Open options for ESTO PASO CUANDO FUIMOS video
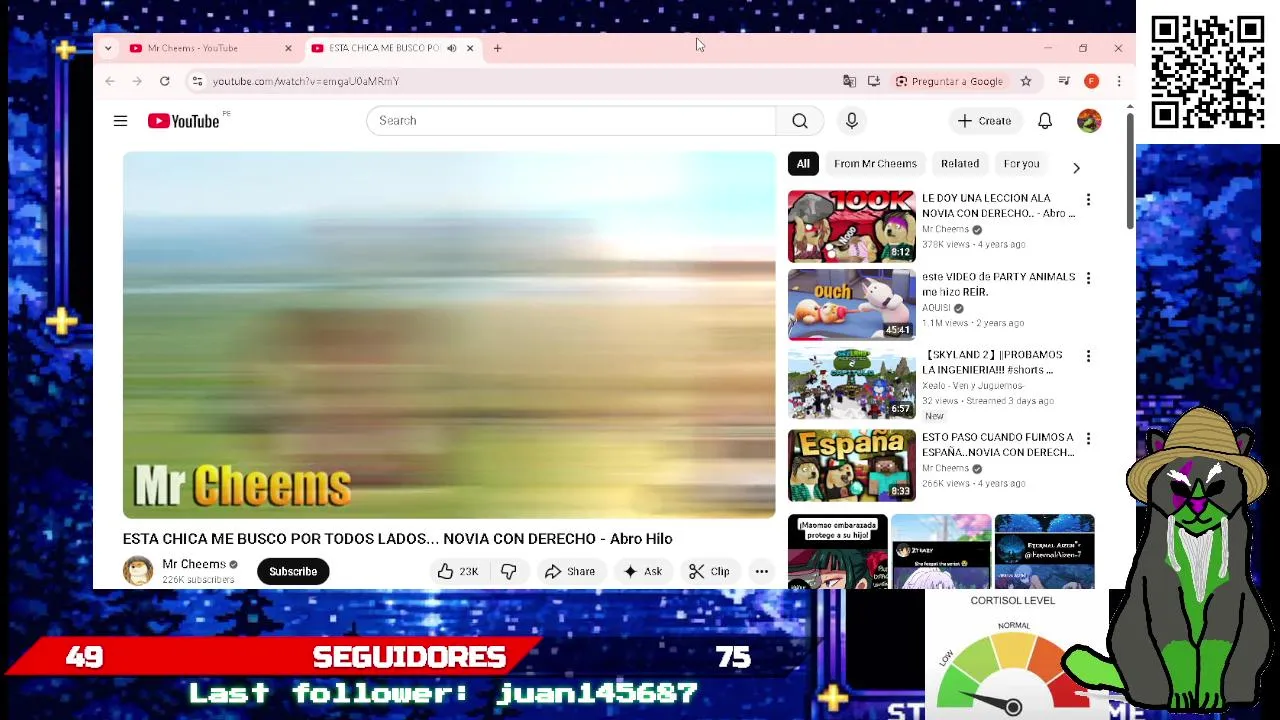This screenshot has width=1280, height=720. coord(1088,439)
